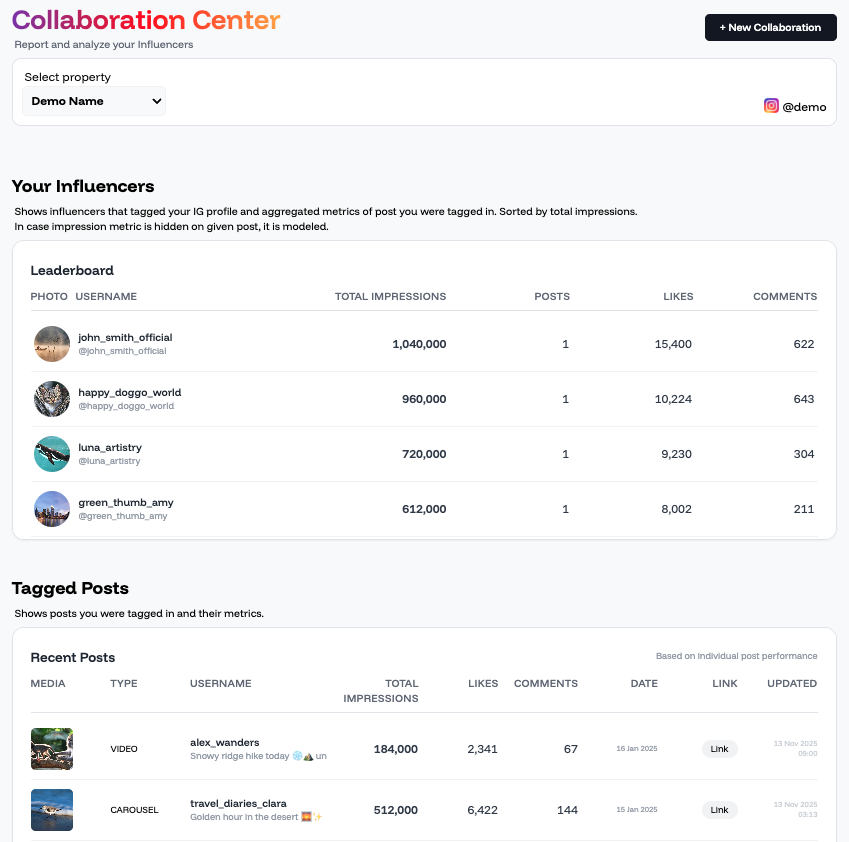Open Link for travel_diaries_clara post

pyautogui.click(x=719, y=810)
